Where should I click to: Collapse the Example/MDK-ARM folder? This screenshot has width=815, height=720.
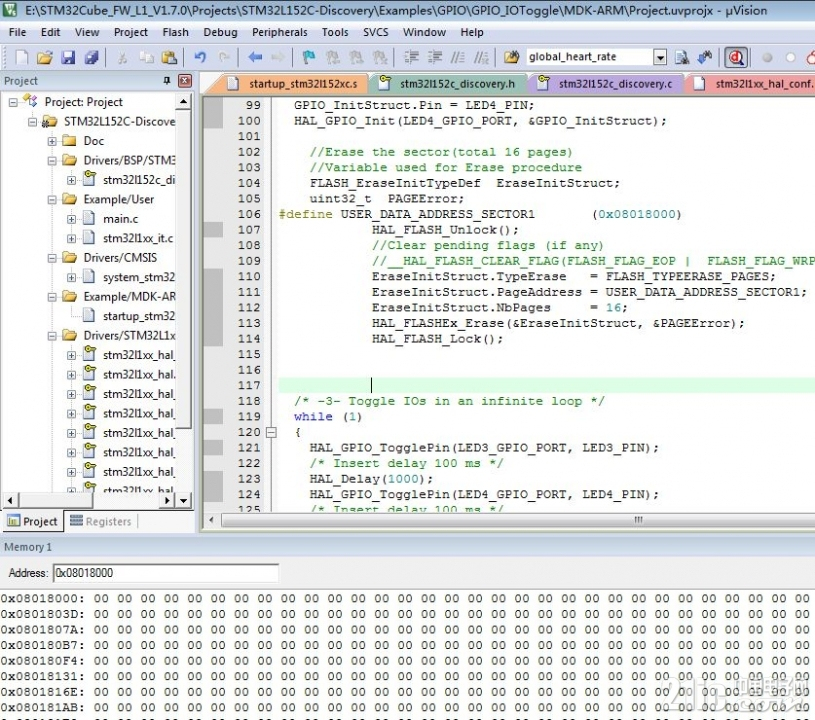pos(52,297)
